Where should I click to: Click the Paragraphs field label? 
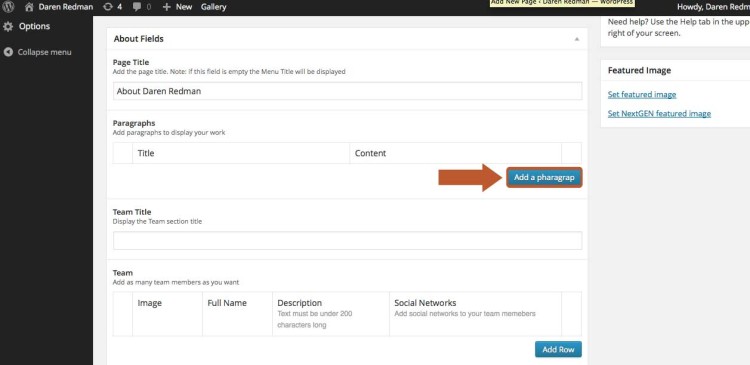point(134,123)
